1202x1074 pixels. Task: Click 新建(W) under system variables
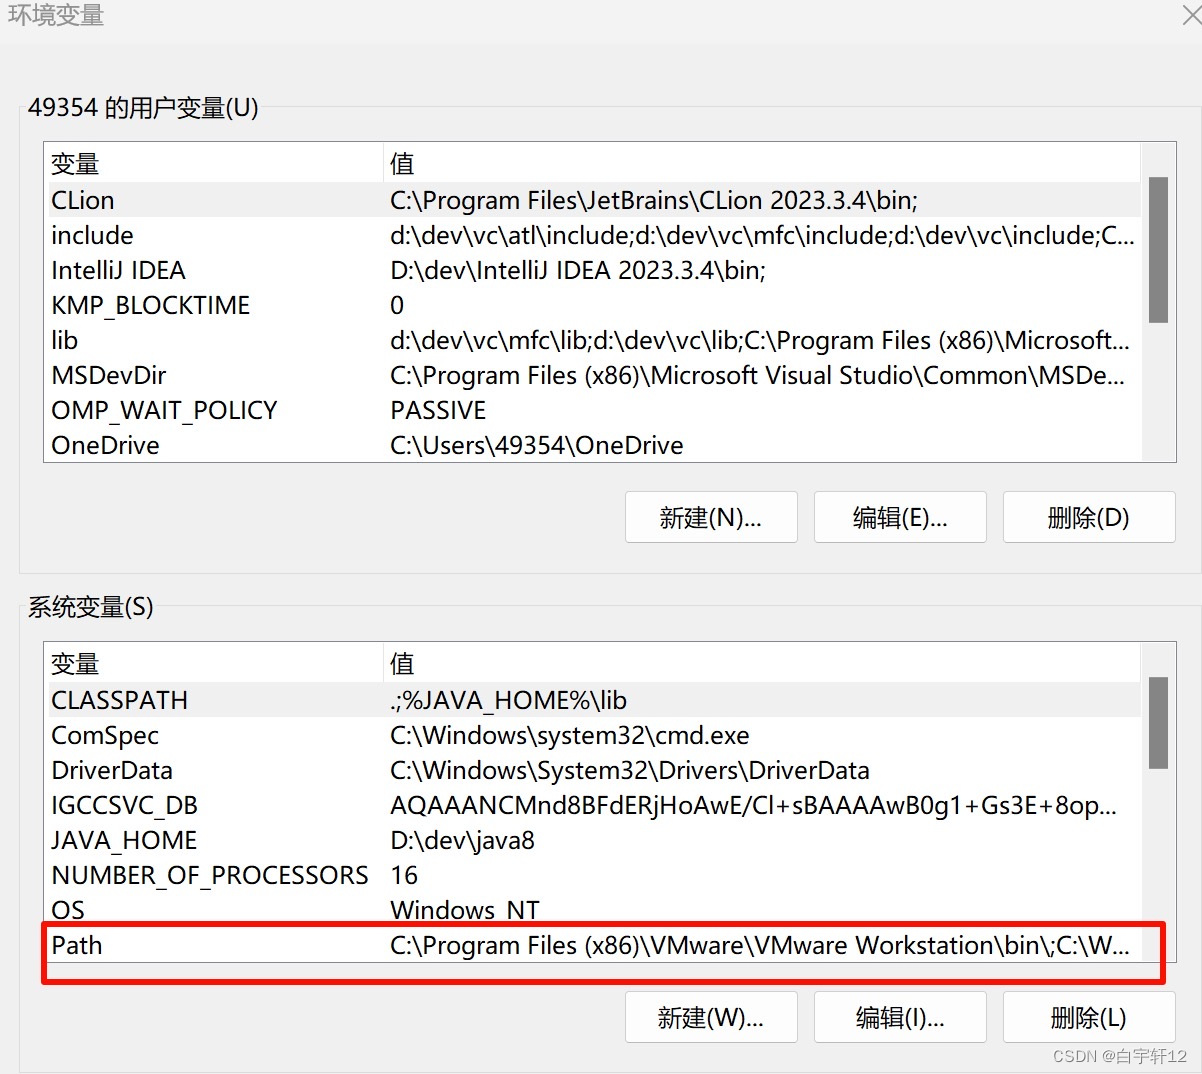pos(711,1017)
